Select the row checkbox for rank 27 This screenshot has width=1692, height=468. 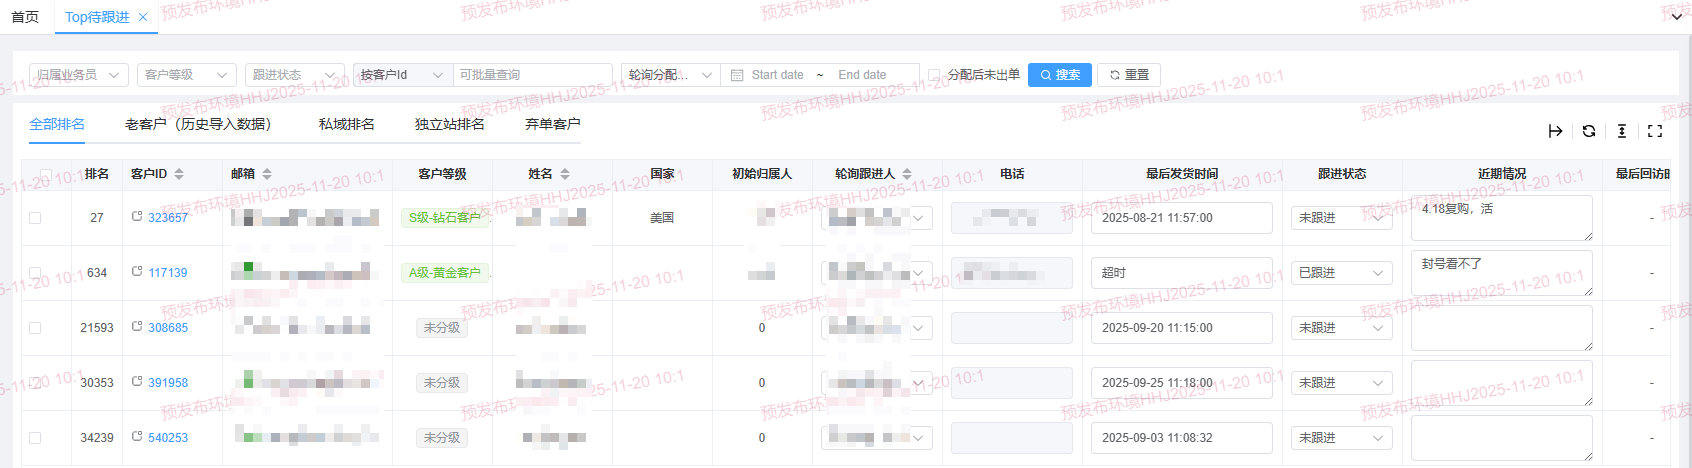coord(35,217)
